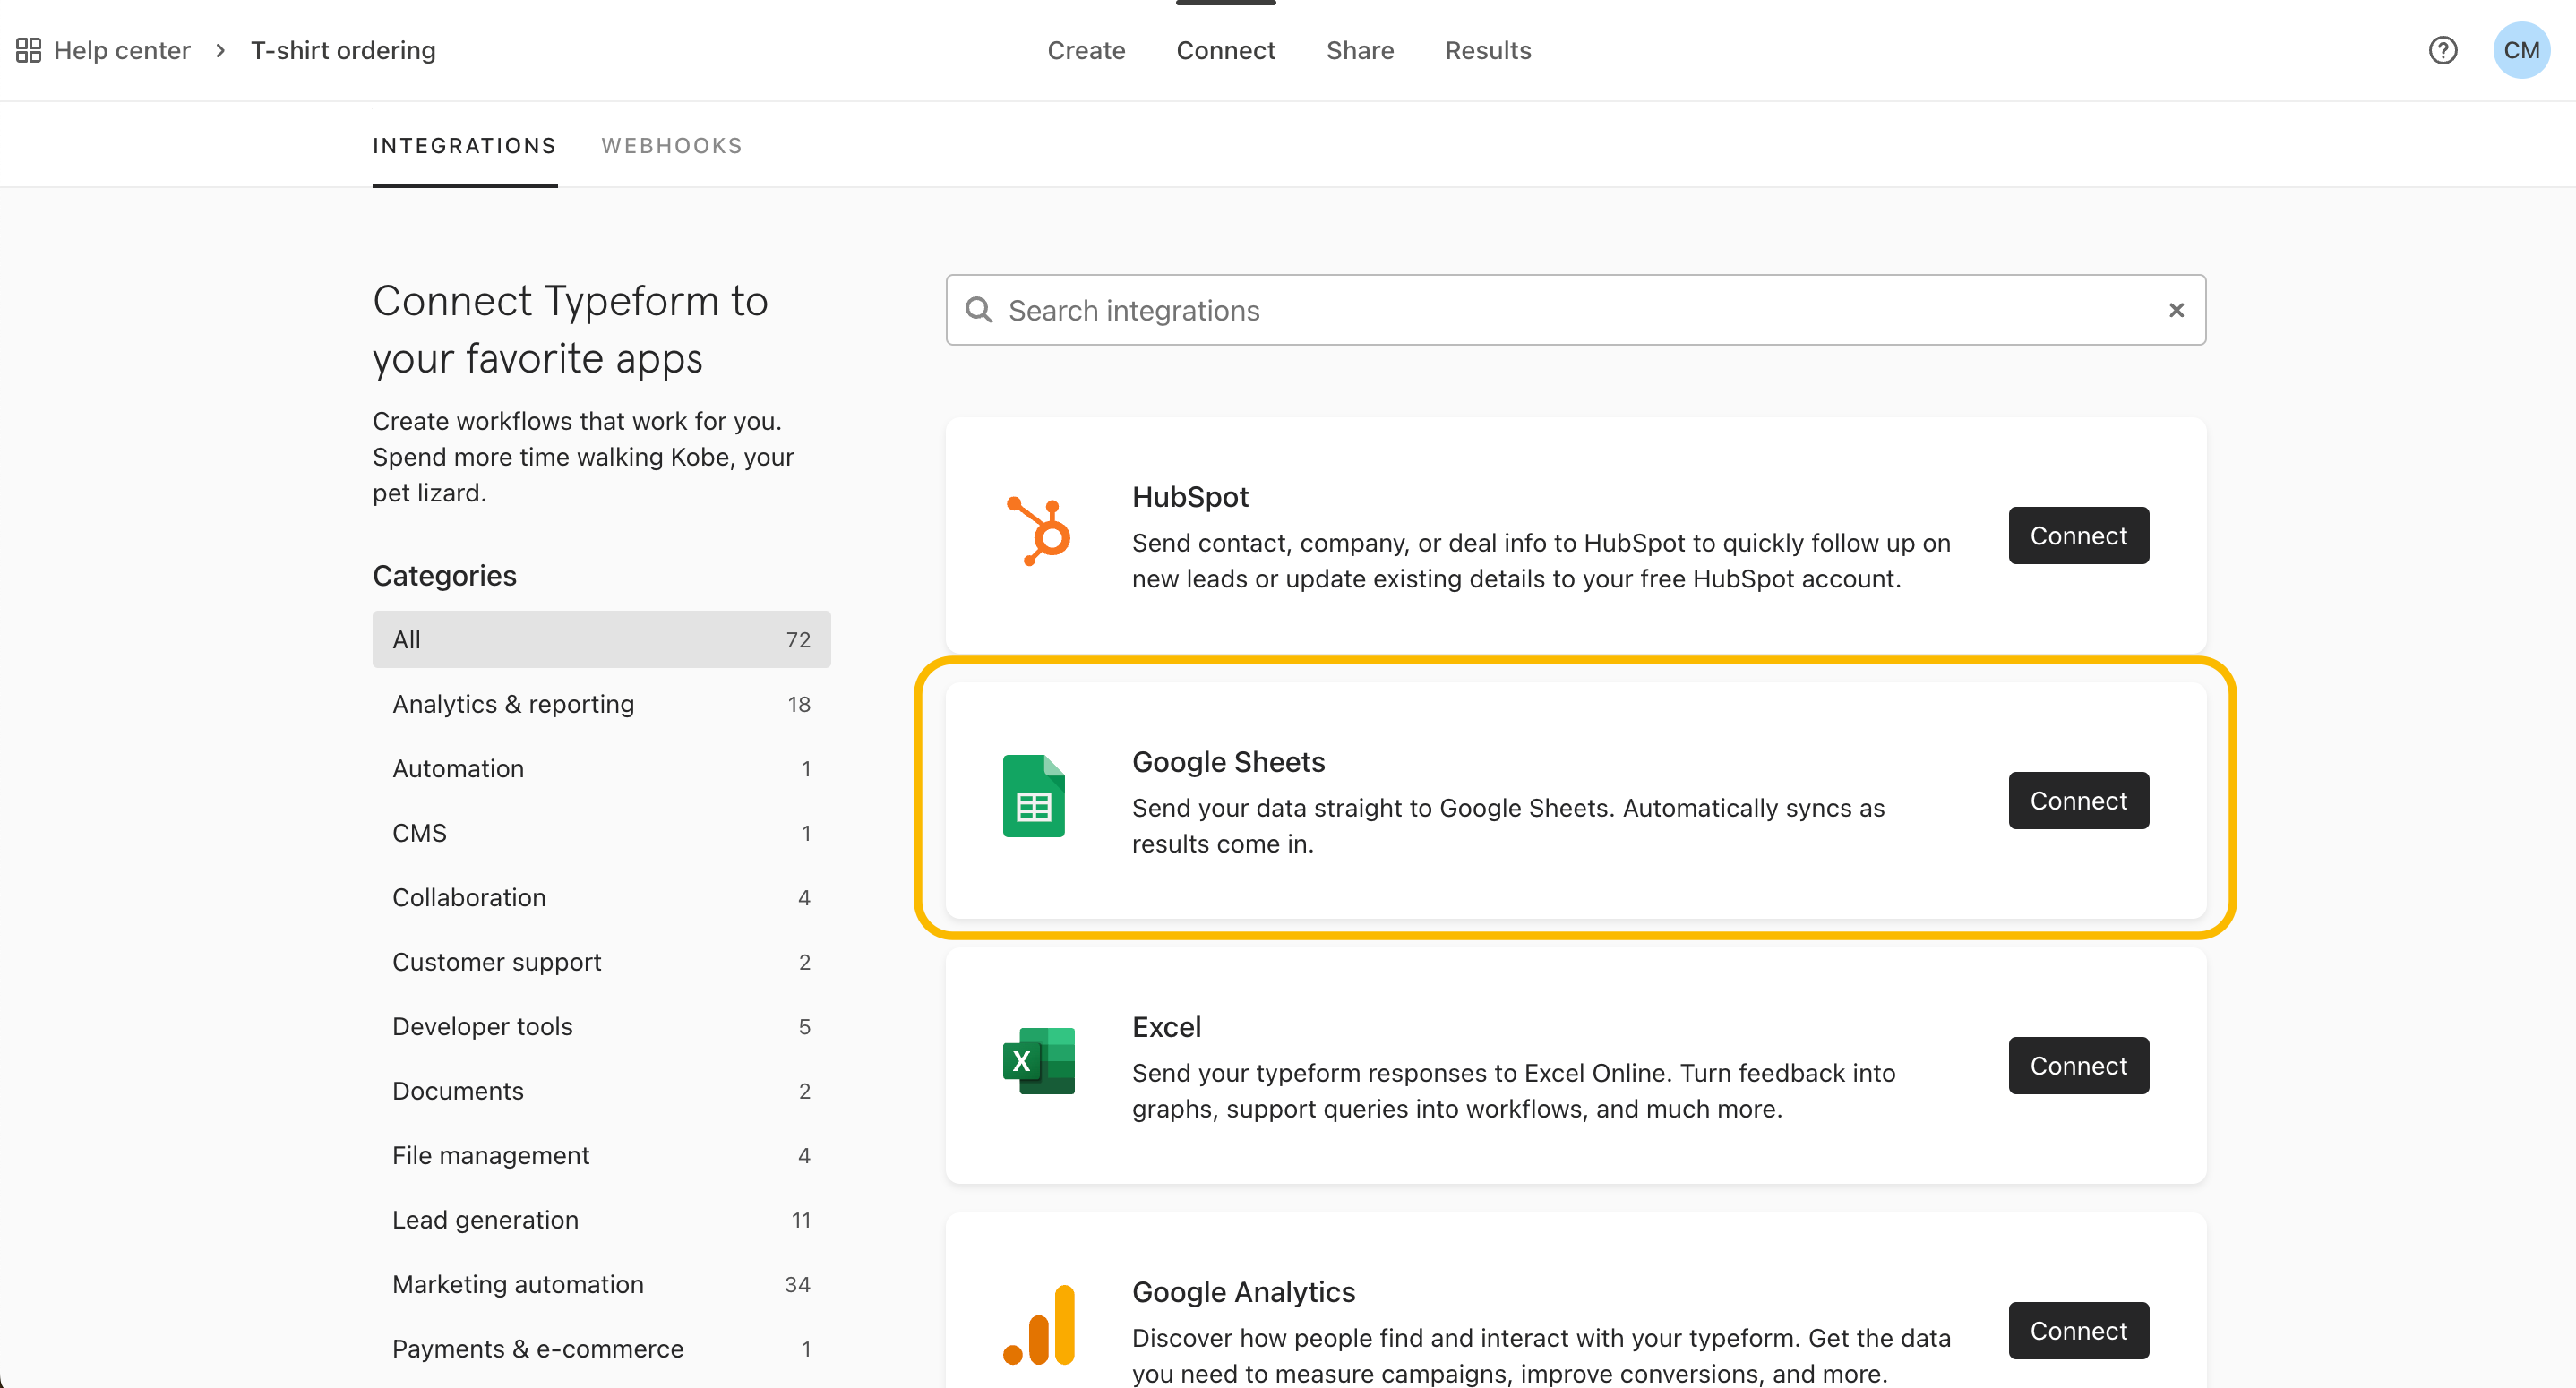The width and height of the screenshot is (2576, 1388).
Task: Filter by Marketing automation category
Action: pyautogui.click(x=601, y=1285)
